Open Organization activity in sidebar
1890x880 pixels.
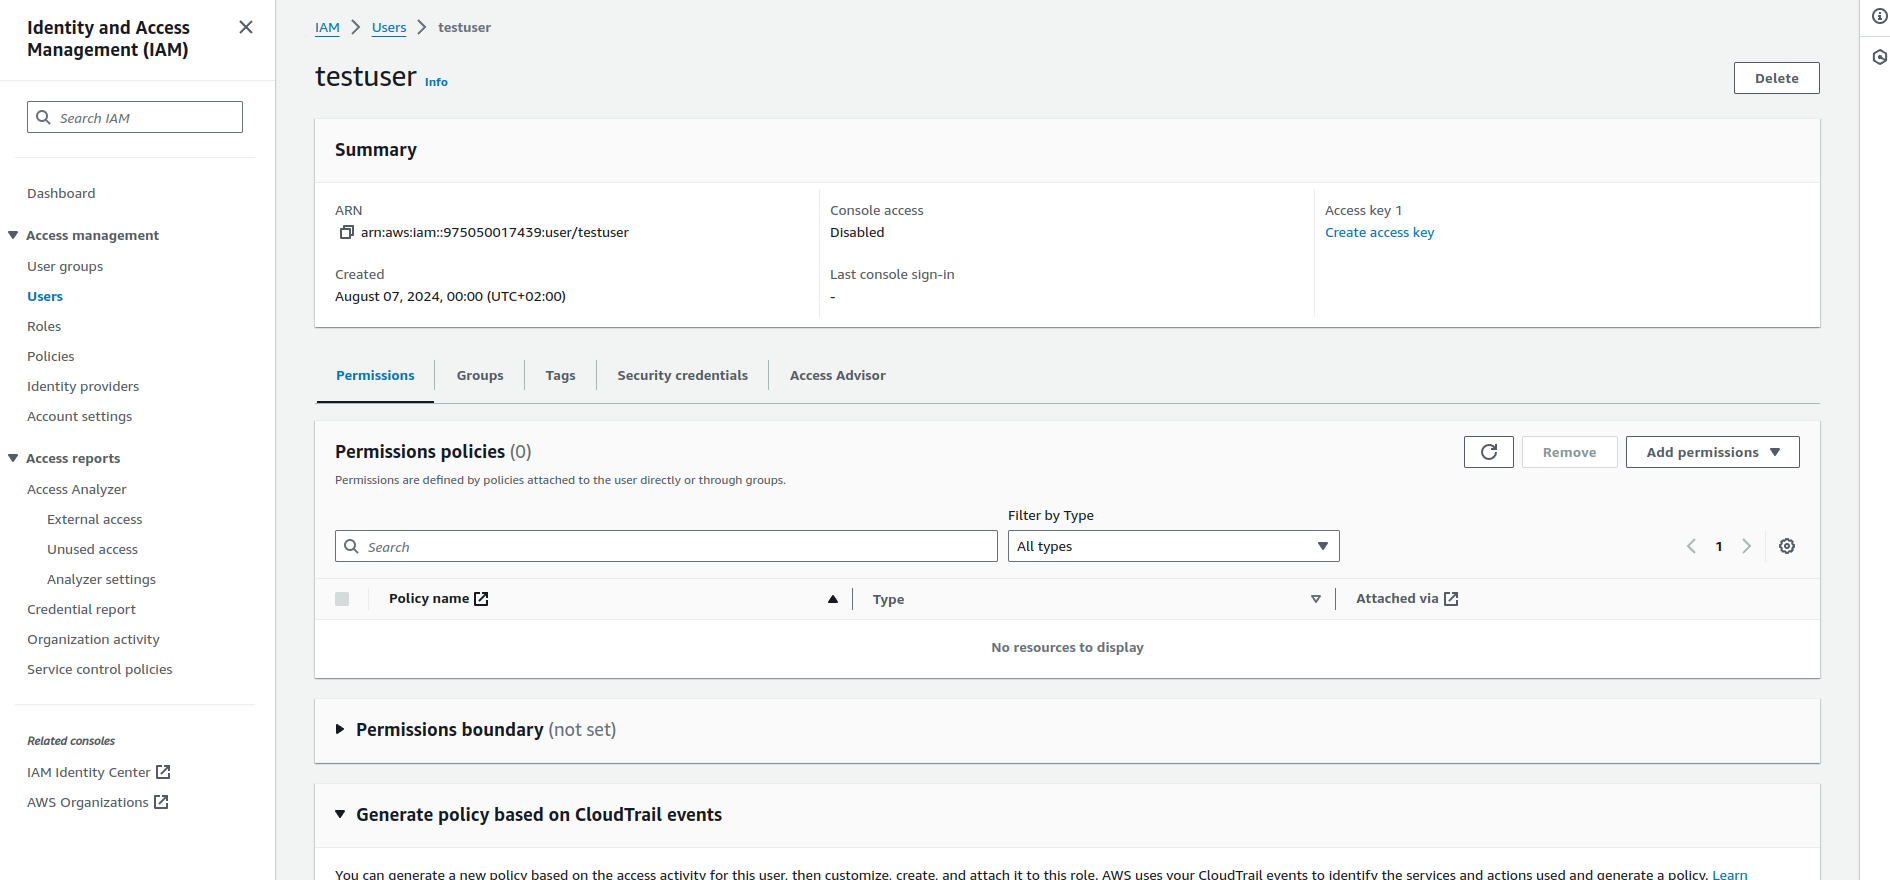click(x=93, y=639)
